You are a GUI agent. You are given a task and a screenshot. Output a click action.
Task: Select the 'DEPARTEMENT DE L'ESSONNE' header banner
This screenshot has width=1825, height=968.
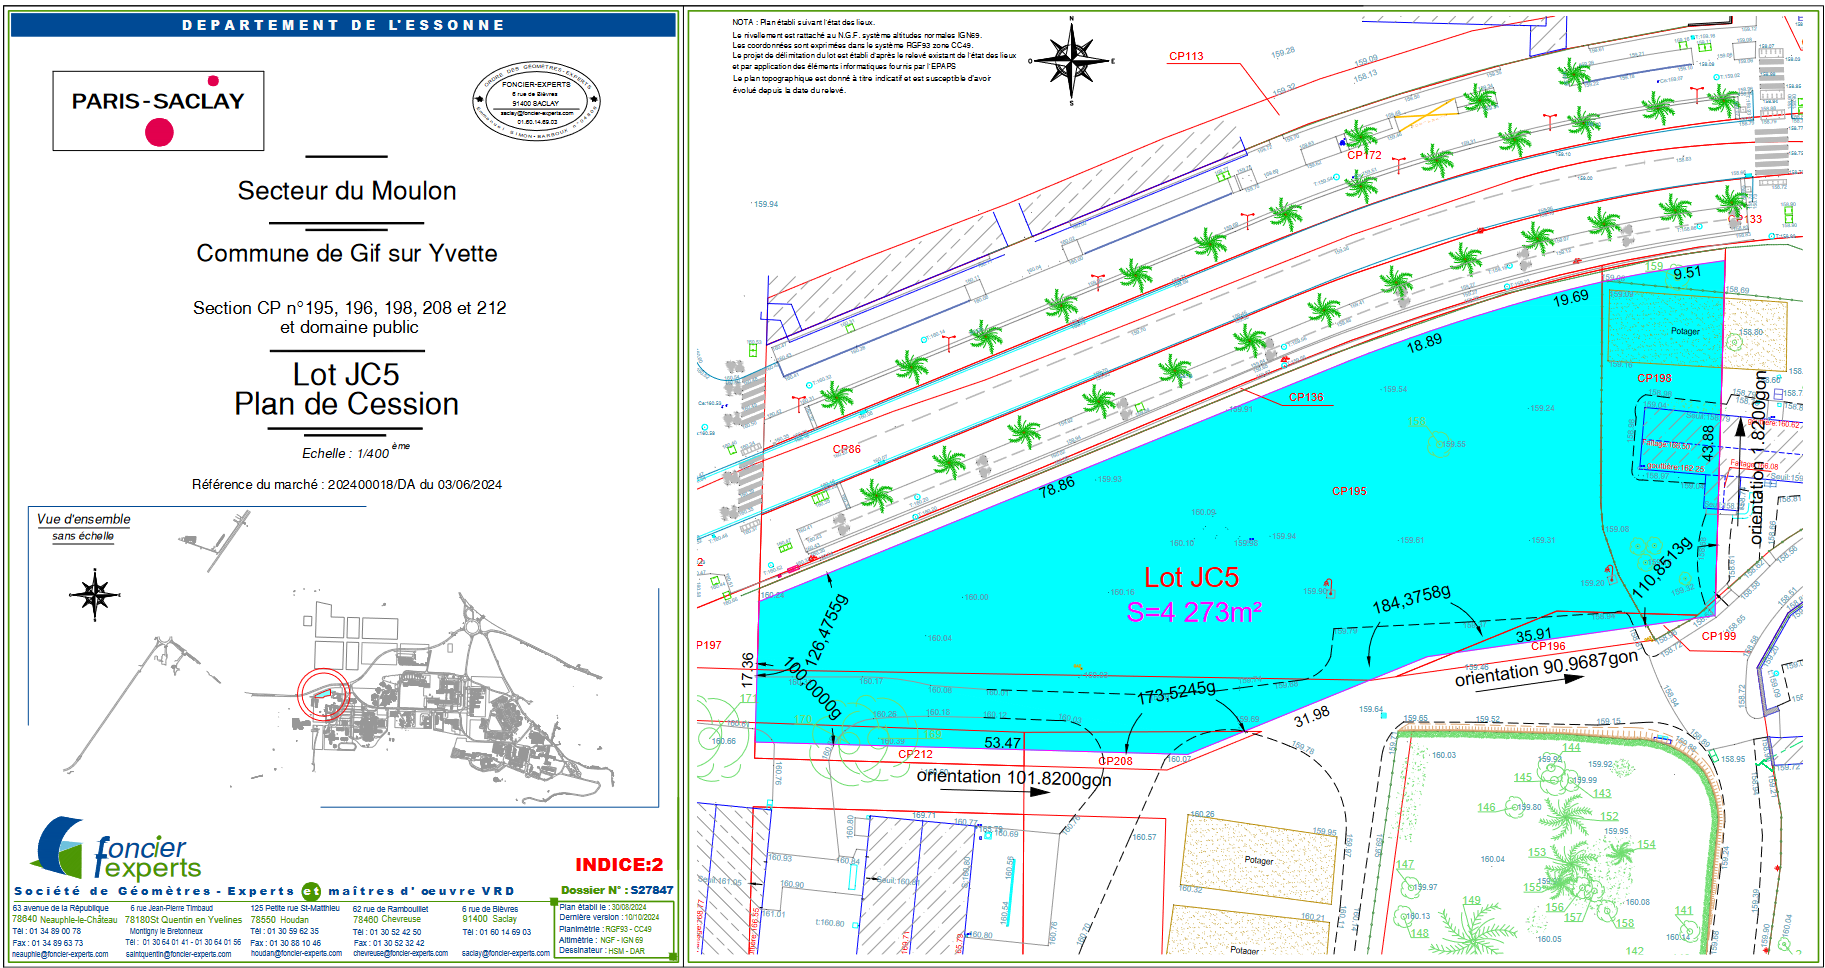[x=343, y=25]
